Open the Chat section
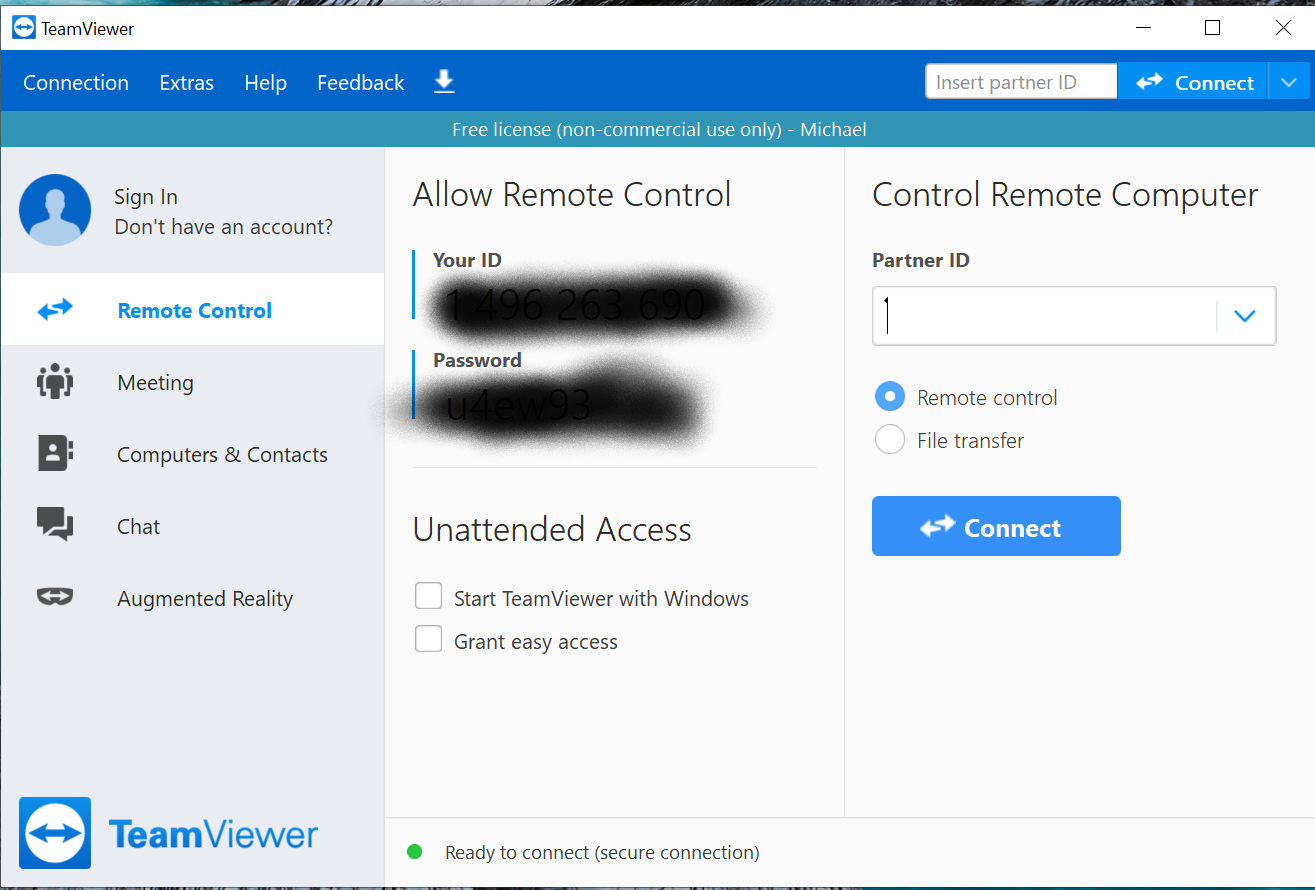1315x890 pixels. 193,526
